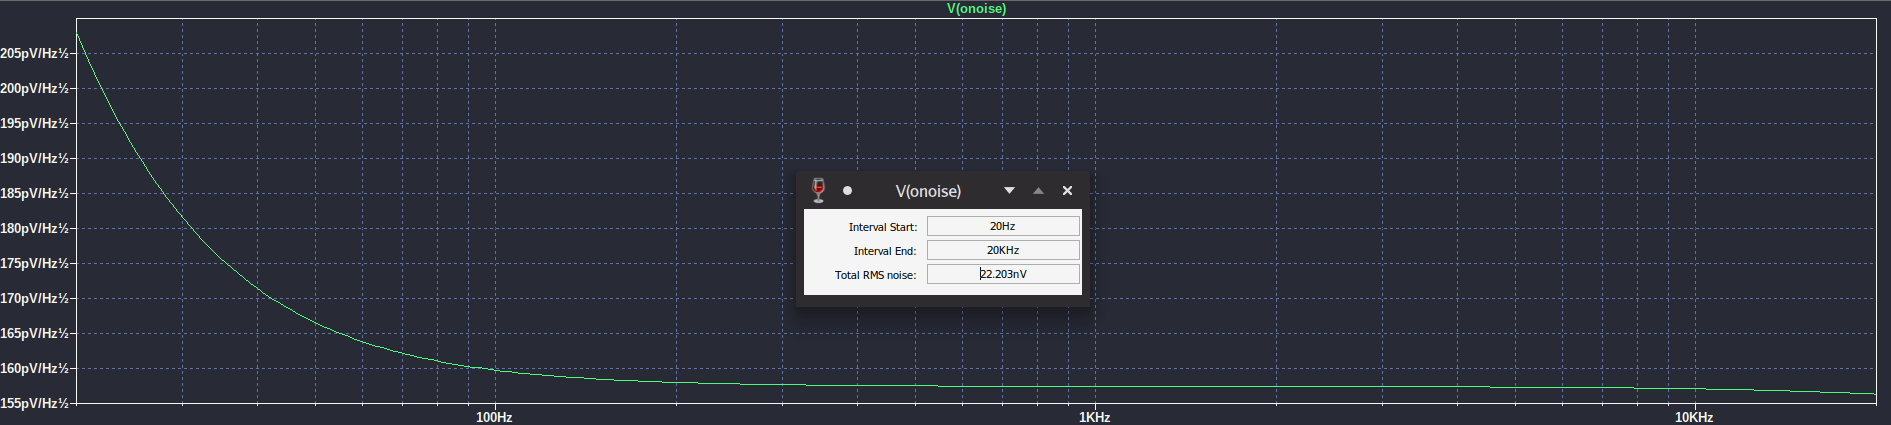The width and height of the screenshot is (1891, 425).
Task: Click the 175pV/Hz½ y-axis label
Action: point(34,263)
